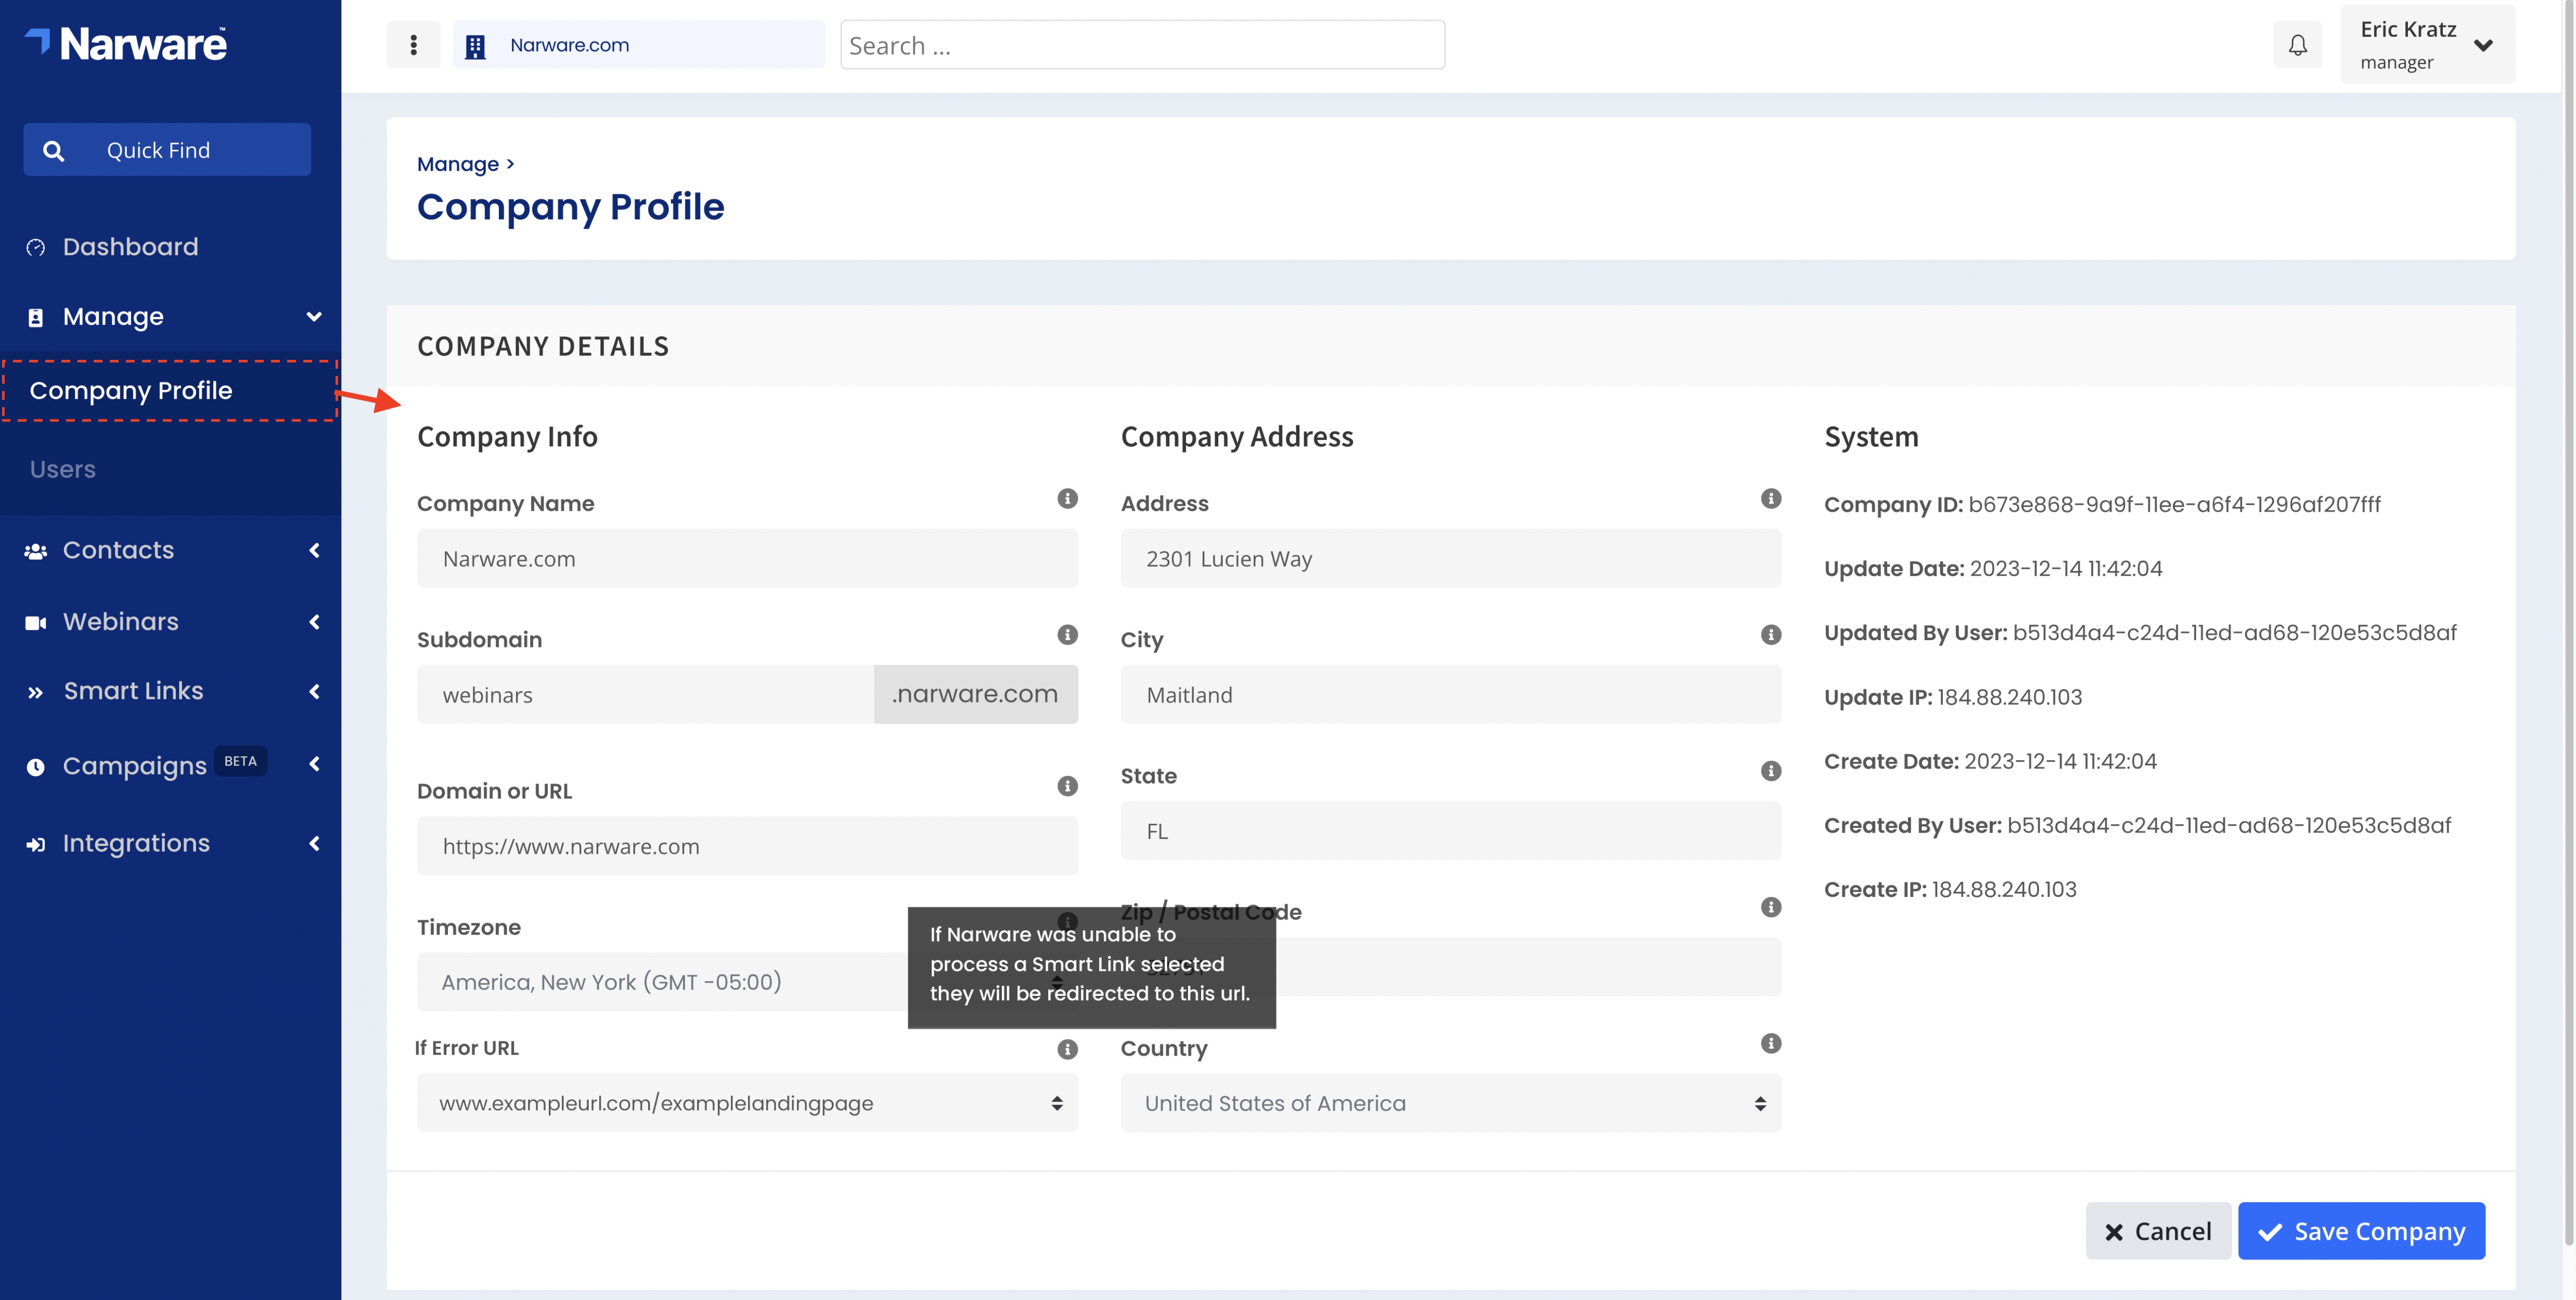Open the notifications bell

coord(2297,45)
